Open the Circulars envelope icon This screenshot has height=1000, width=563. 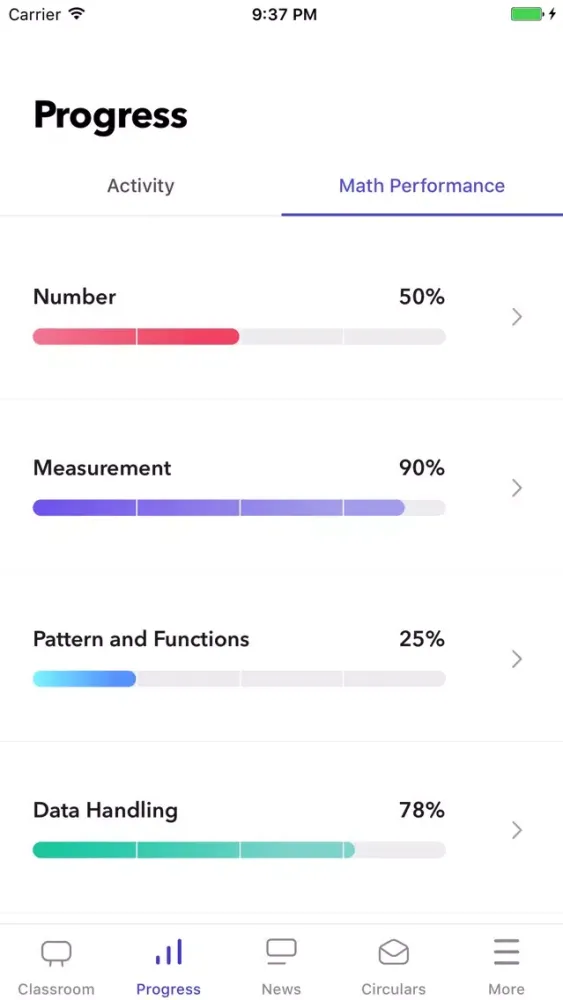pyautogui.click(x=393, y=953)
